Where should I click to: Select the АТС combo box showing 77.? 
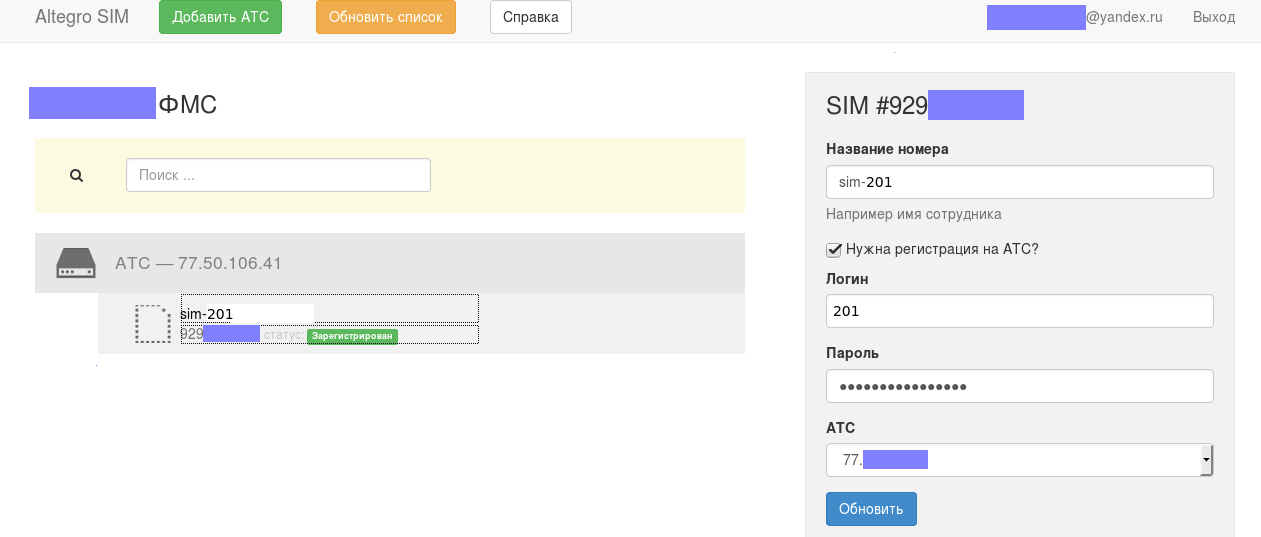(x=1019, y=460)
